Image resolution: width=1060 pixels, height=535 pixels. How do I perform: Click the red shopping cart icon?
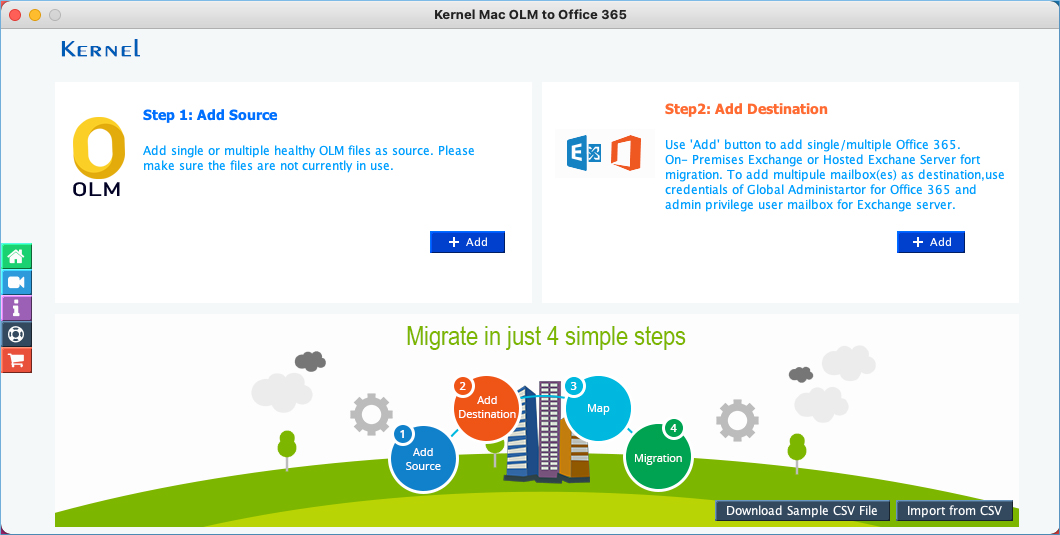pyautogui.click(x=16, y=360)
